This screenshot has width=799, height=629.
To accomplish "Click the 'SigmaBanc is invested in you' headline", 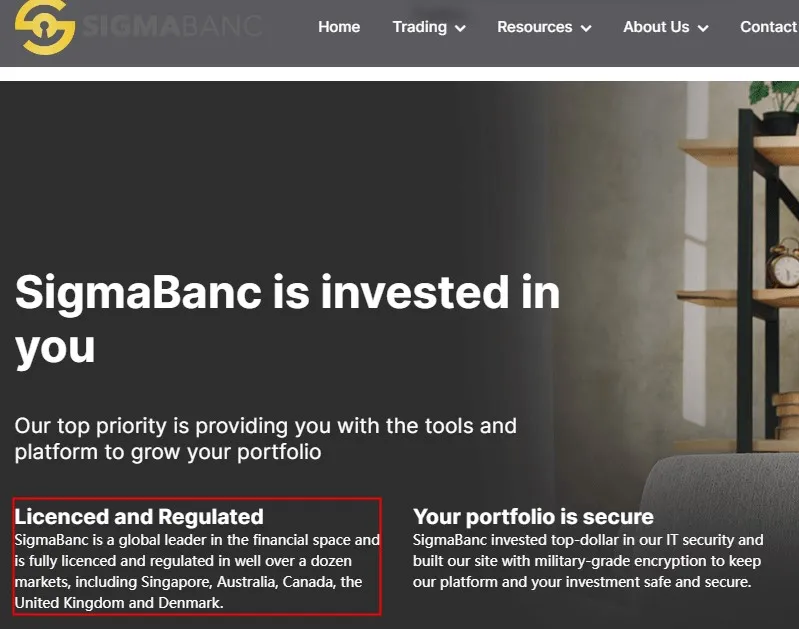I will 287,320.
